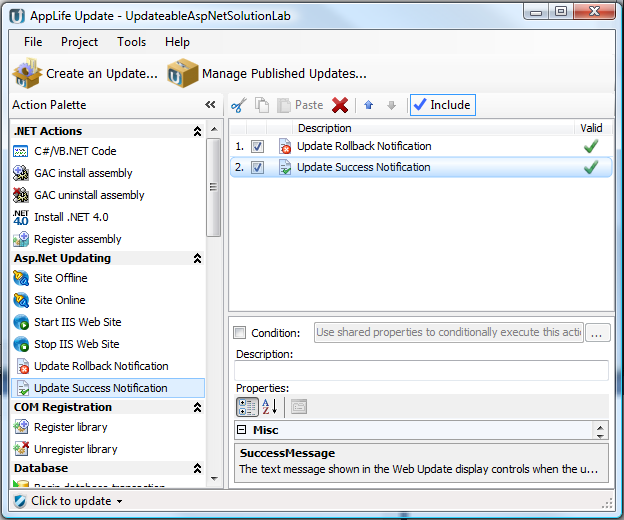Collapse the Asp.Net Updating group
The image size is (624, 520).
click(197, 258)
